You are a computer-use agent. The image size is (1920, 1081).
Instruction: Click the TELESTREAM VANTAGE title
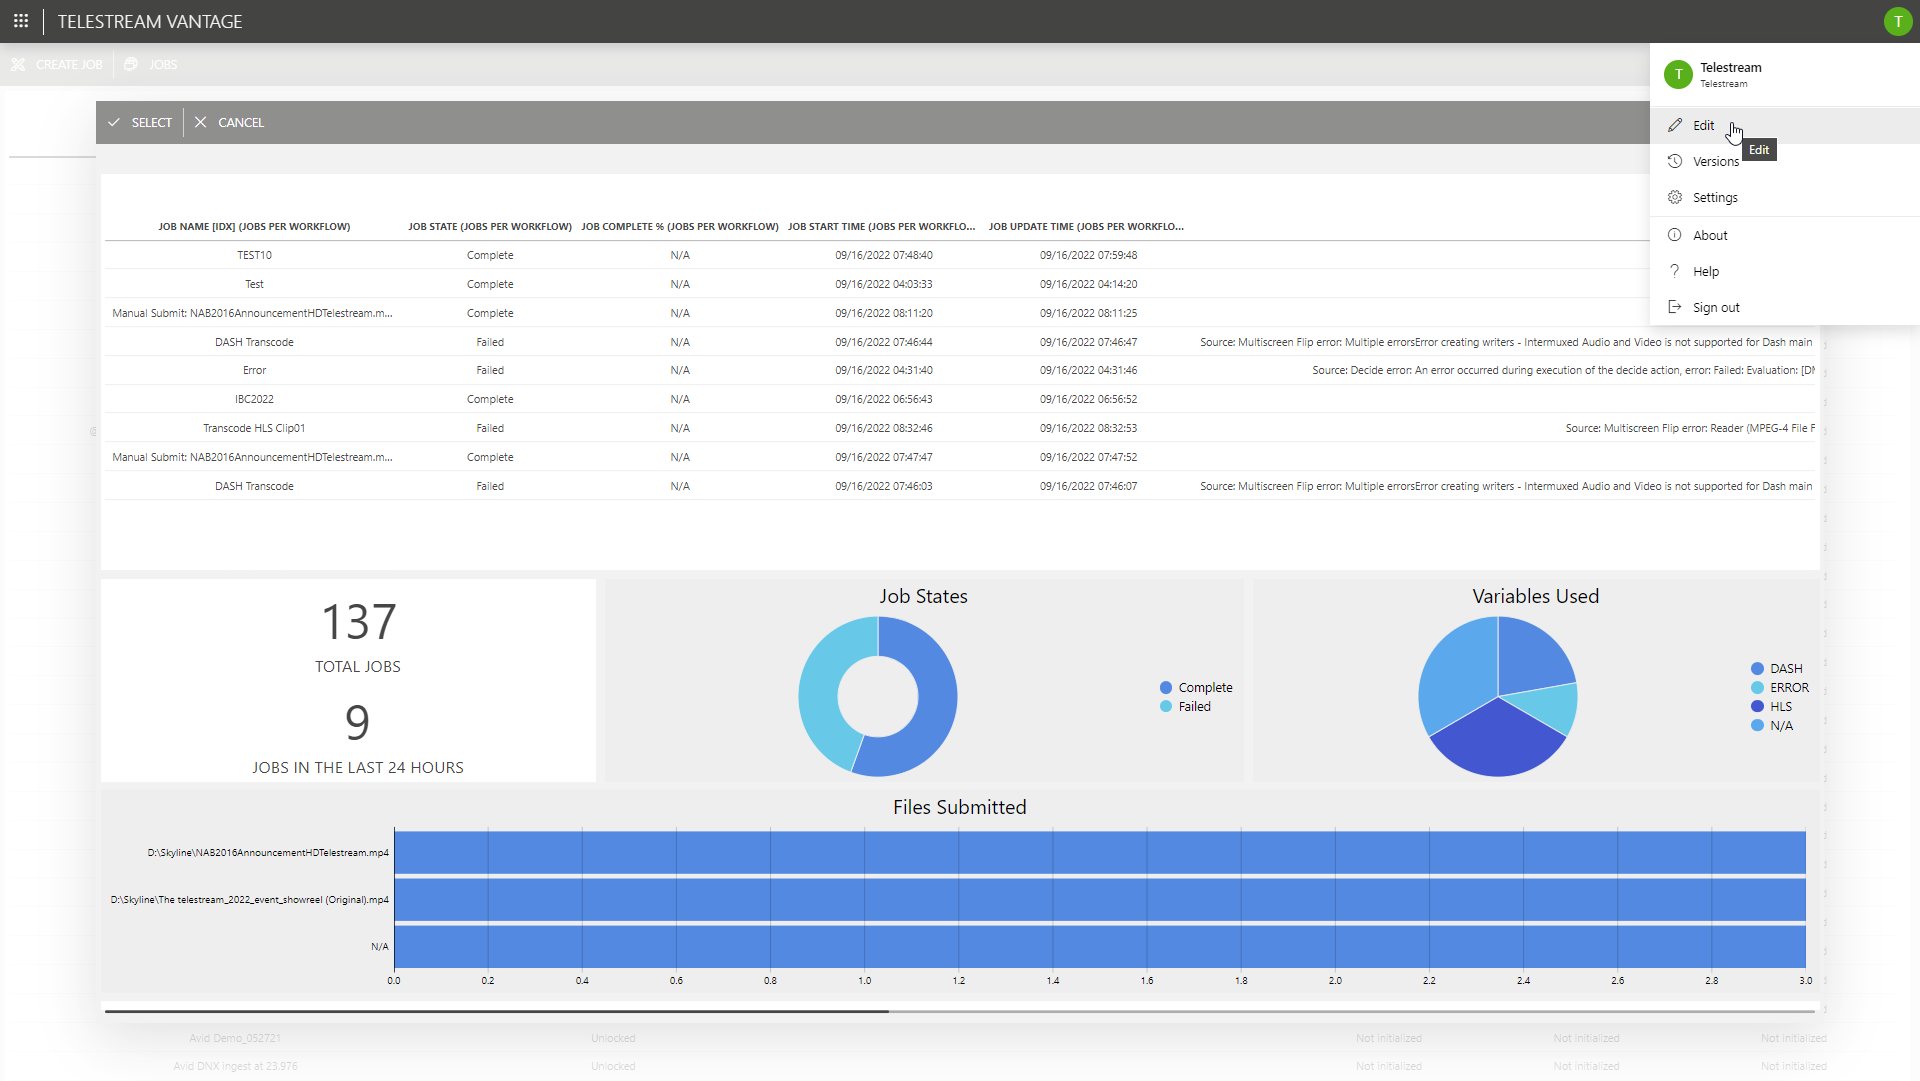pyautogui.click(x=150, y=21)
